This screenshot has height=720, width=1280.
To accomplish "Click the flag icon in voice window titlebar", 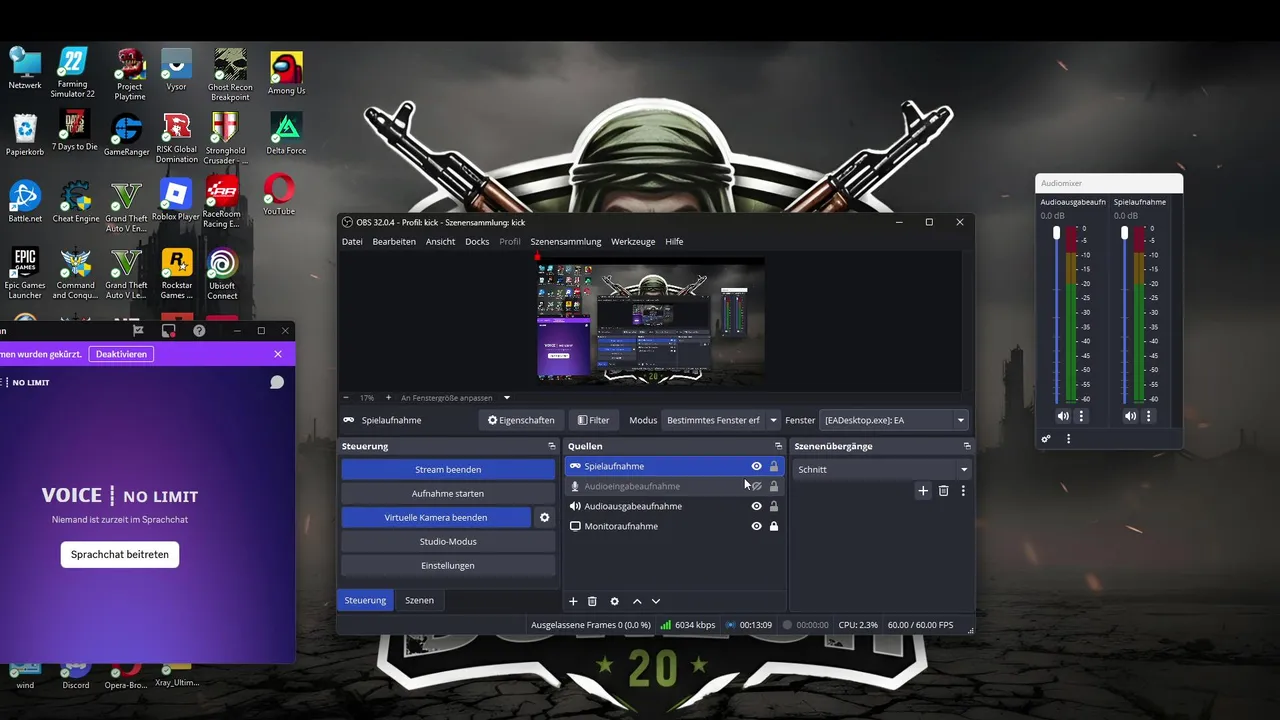I will point(138,331).
